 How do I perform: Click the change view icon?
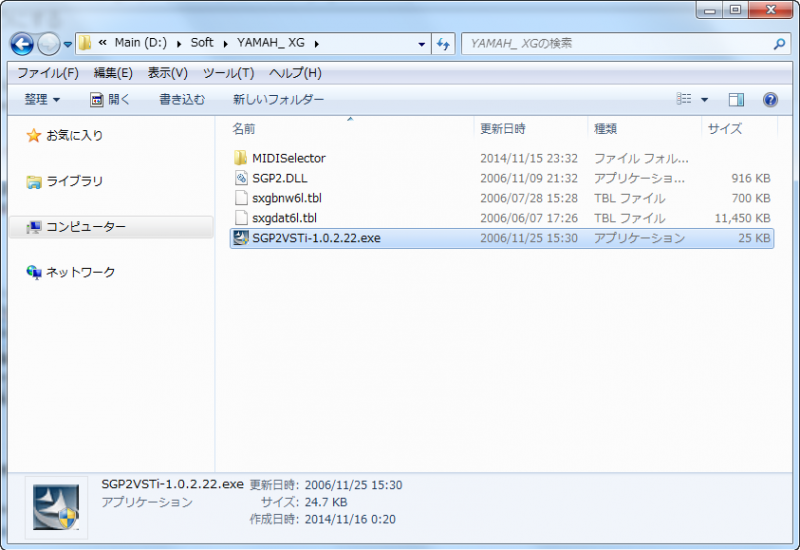tap(684, 99)
